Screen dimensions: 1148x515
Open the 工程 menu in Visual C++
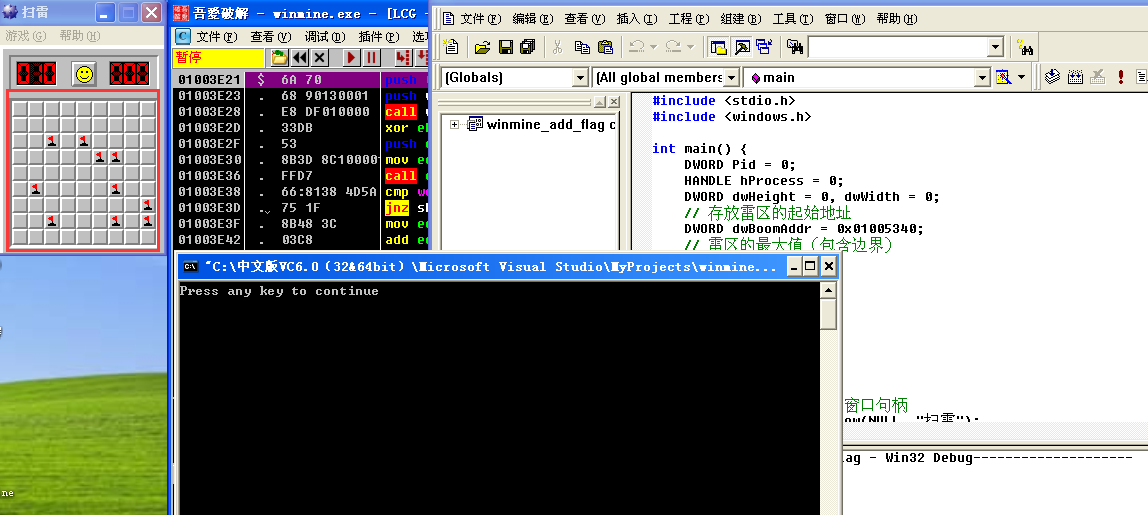(689, 19)
